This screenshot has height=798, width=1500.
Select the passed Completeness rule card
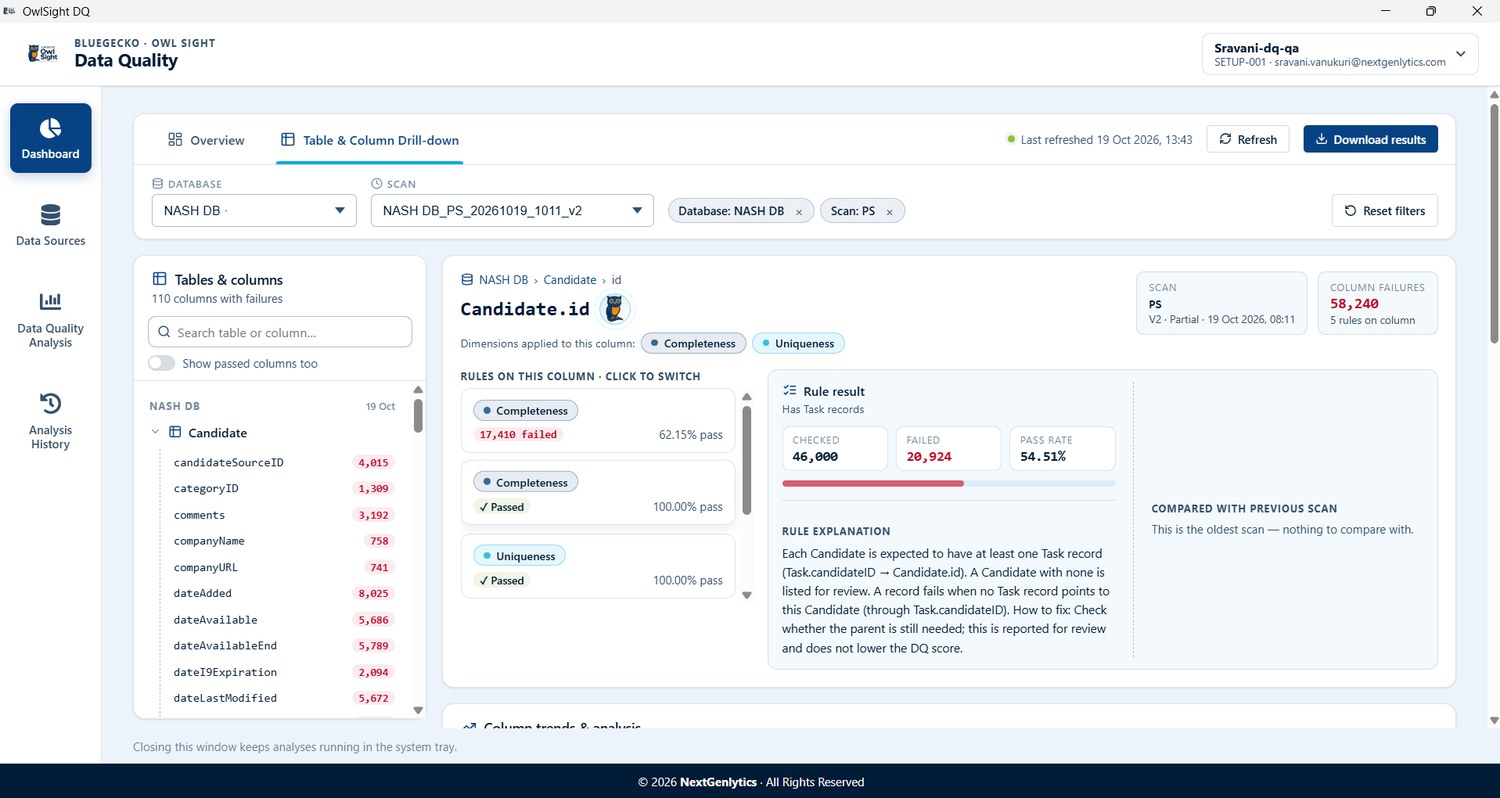598,493
